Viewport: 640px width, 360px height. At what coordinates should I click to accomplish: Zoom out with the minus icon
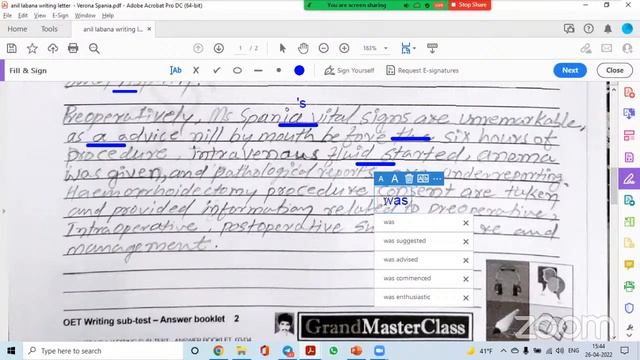324,49
